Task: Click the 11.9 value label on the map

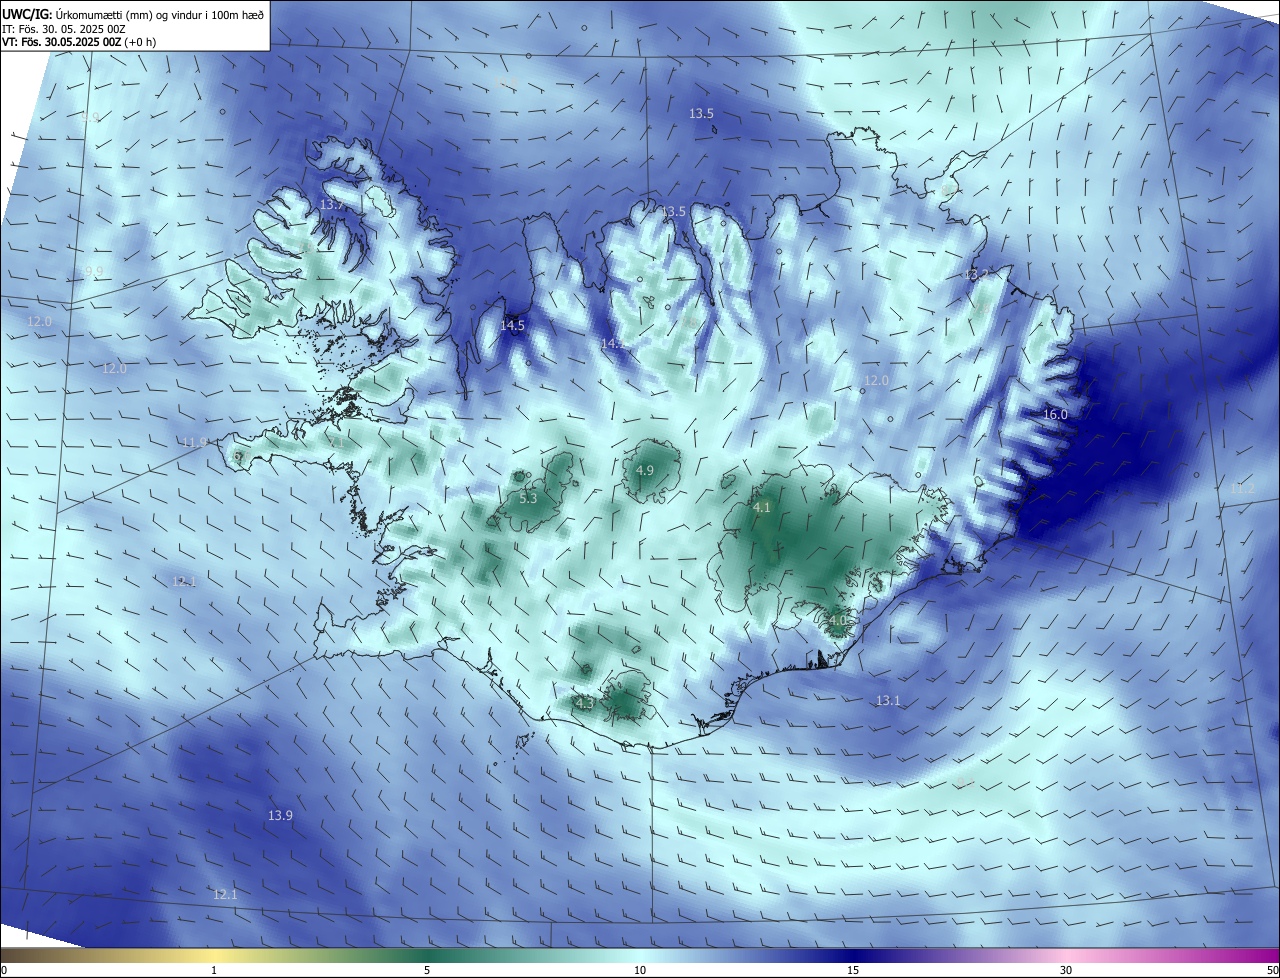Action: [x=194, y=442]
